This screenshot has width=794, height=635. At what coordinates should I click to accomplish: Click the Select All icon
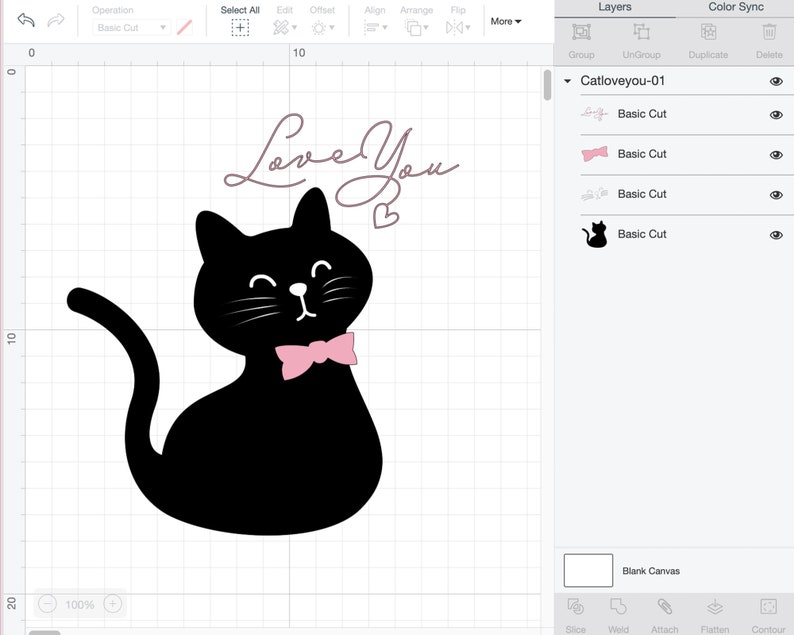[240, 28]
